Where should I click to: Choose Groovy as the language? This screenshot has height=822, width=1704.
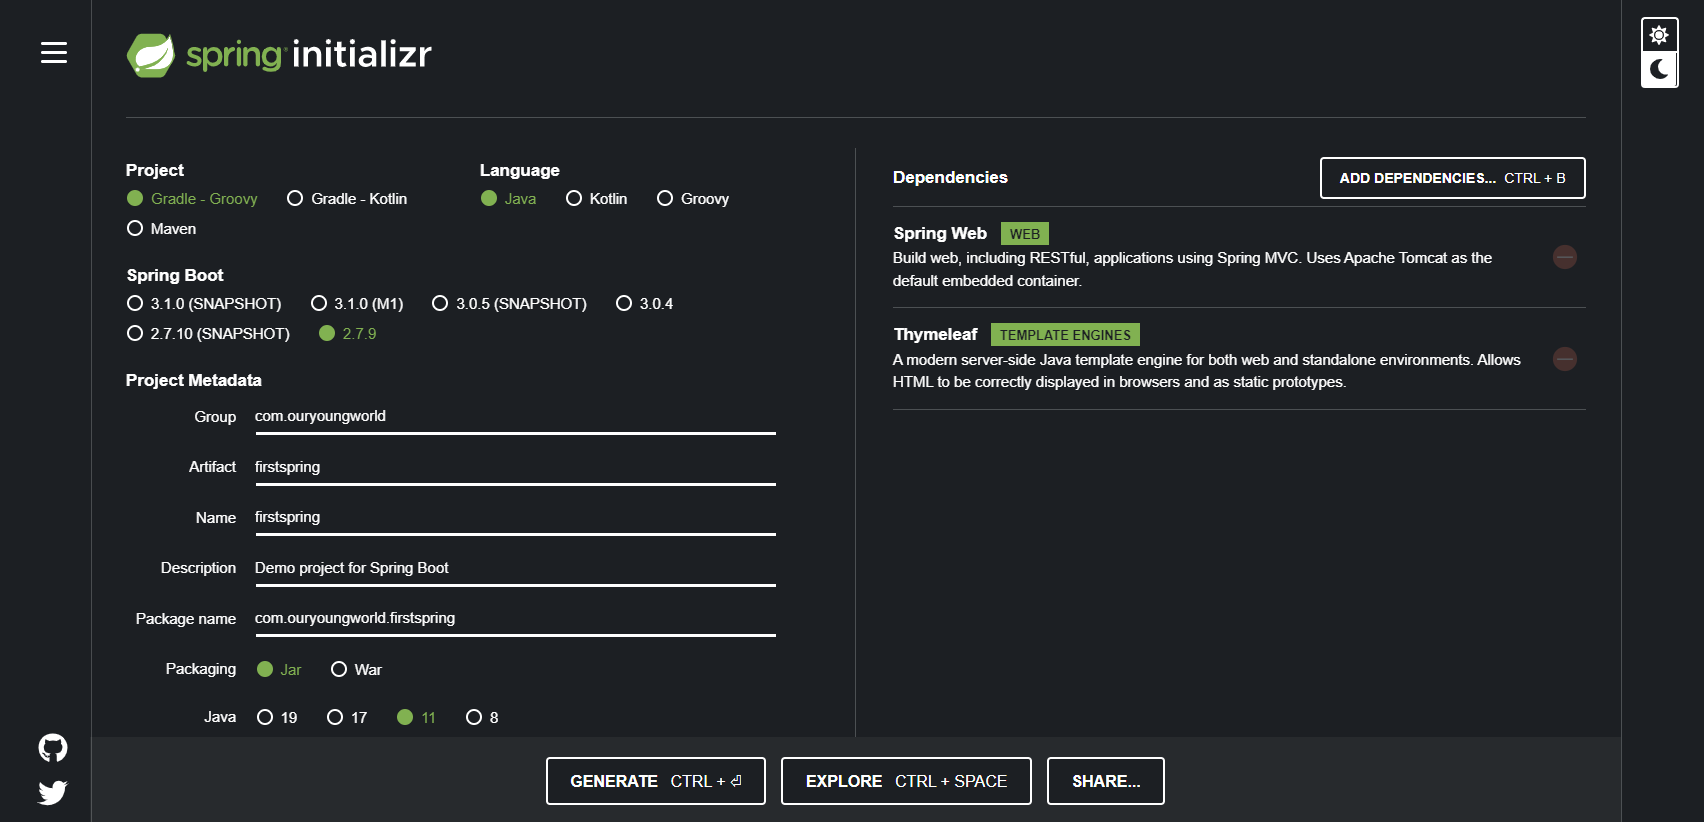(x=693, y=199)
